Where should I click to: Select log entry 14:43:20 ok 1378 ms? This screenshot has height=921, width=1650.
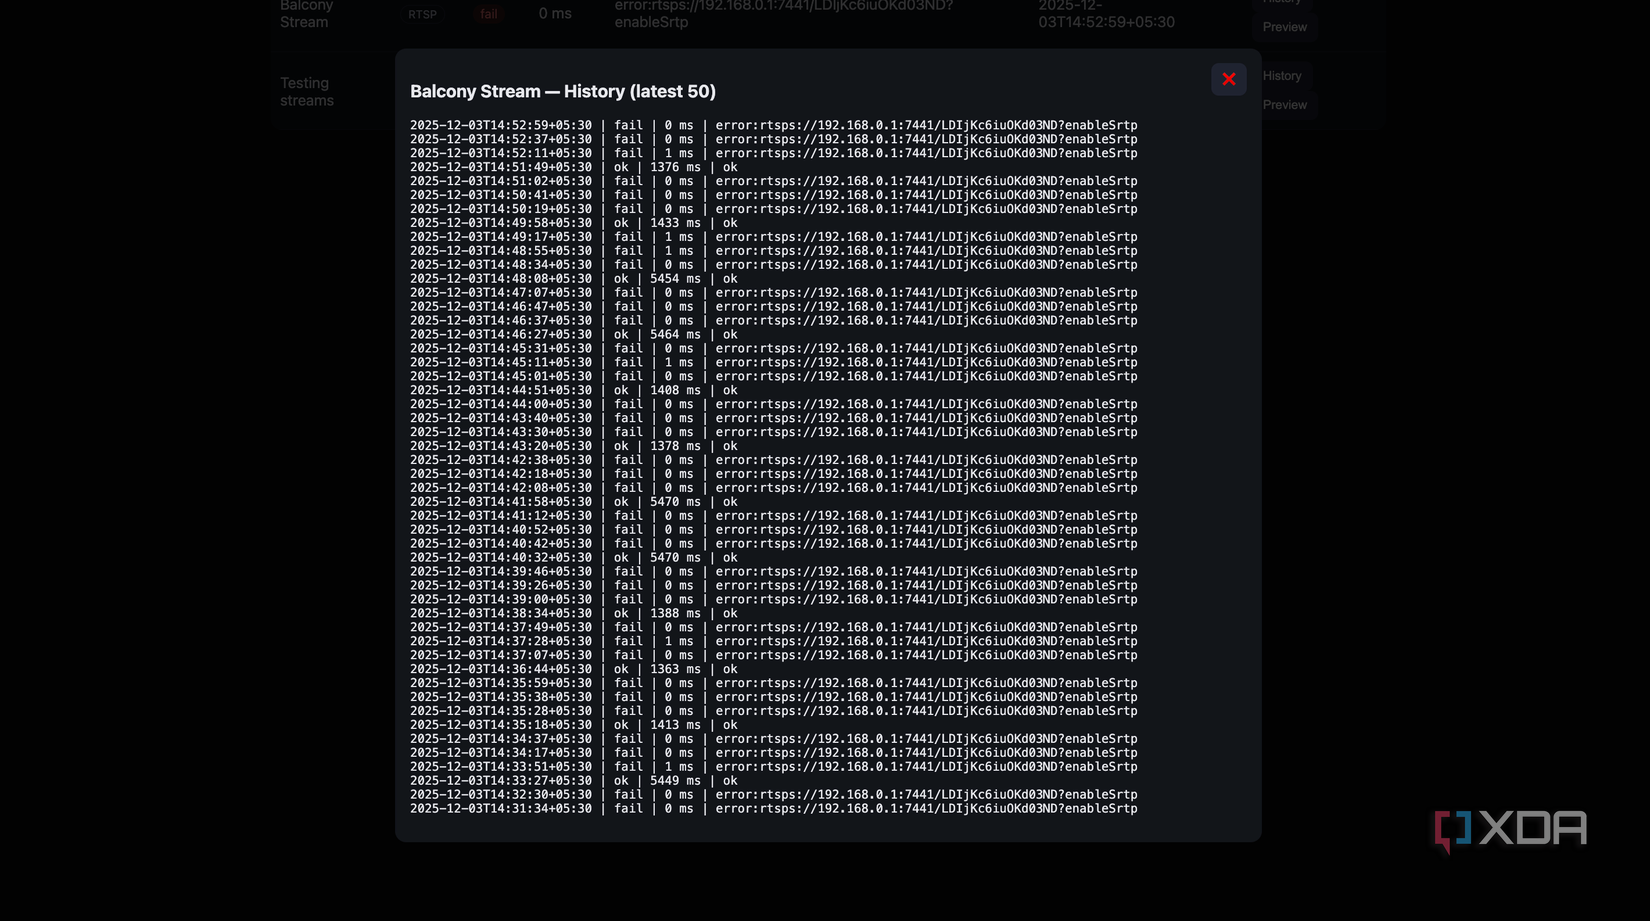click(574, 446)
